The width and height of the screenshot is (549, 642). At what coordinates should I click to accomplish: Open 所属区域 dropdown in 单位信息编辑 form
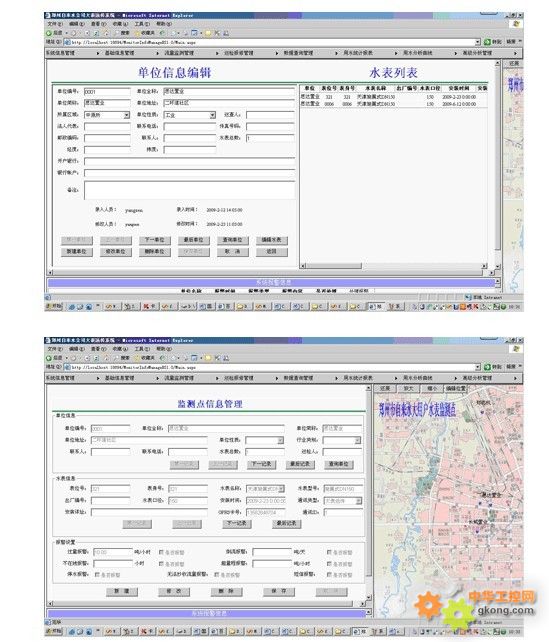(127, 115)
